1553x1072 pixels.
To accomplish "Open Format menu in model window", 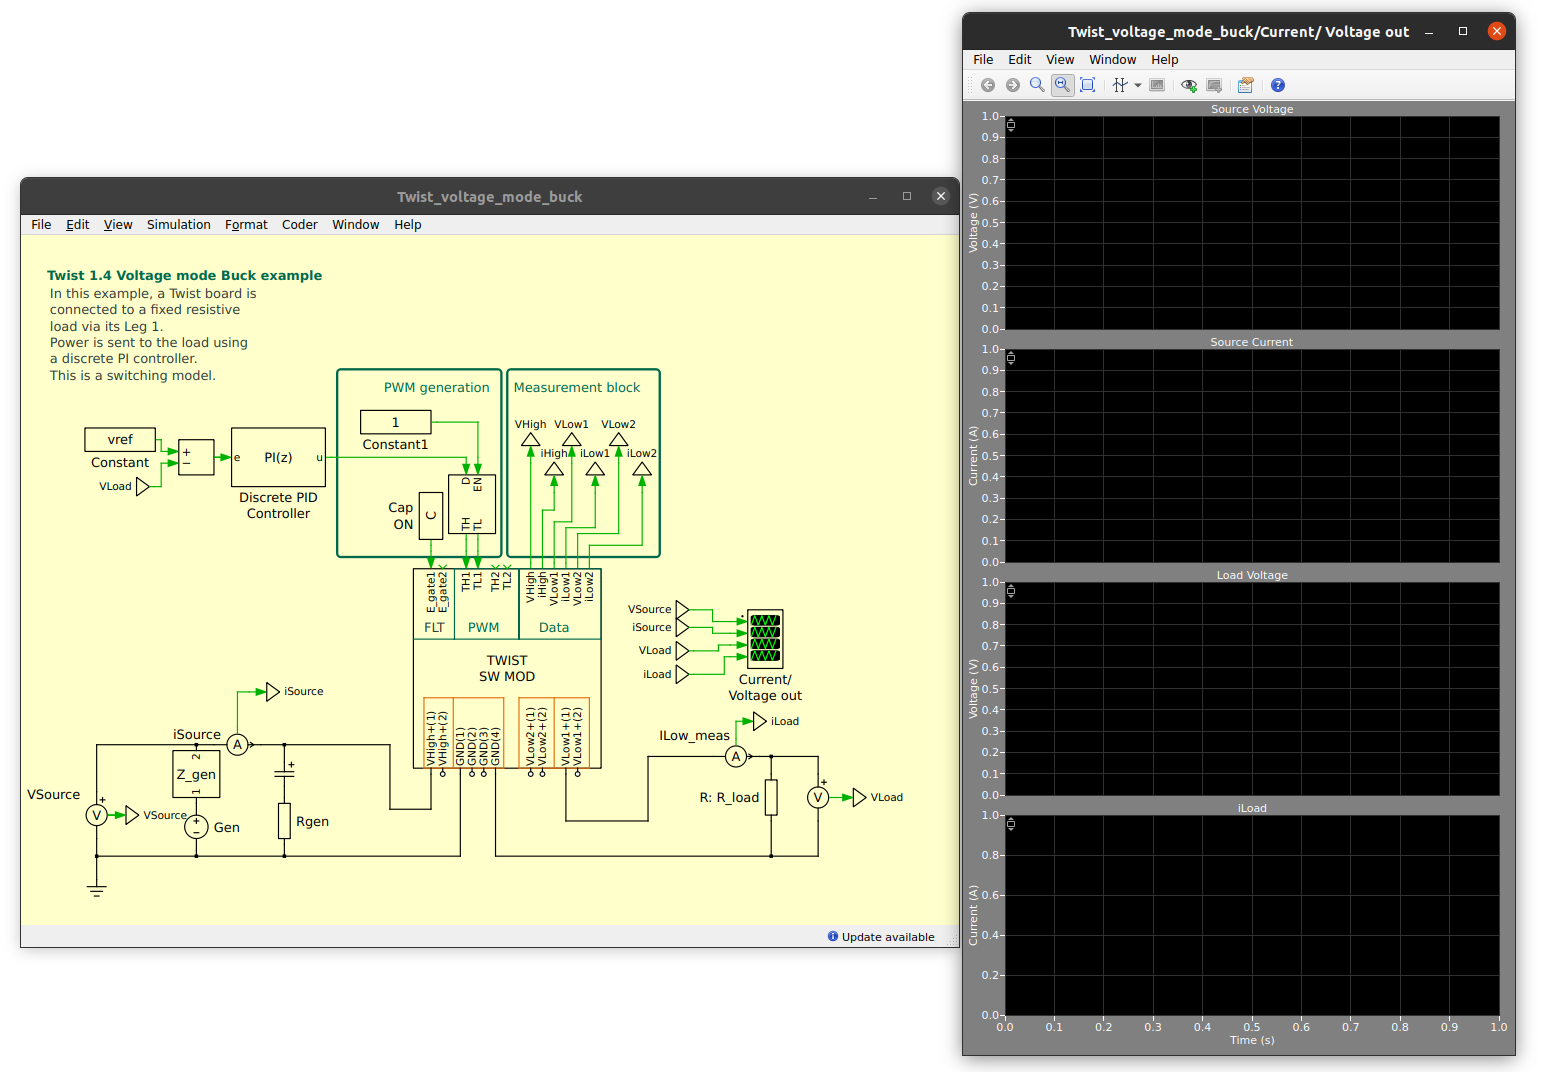I will 246,224.
